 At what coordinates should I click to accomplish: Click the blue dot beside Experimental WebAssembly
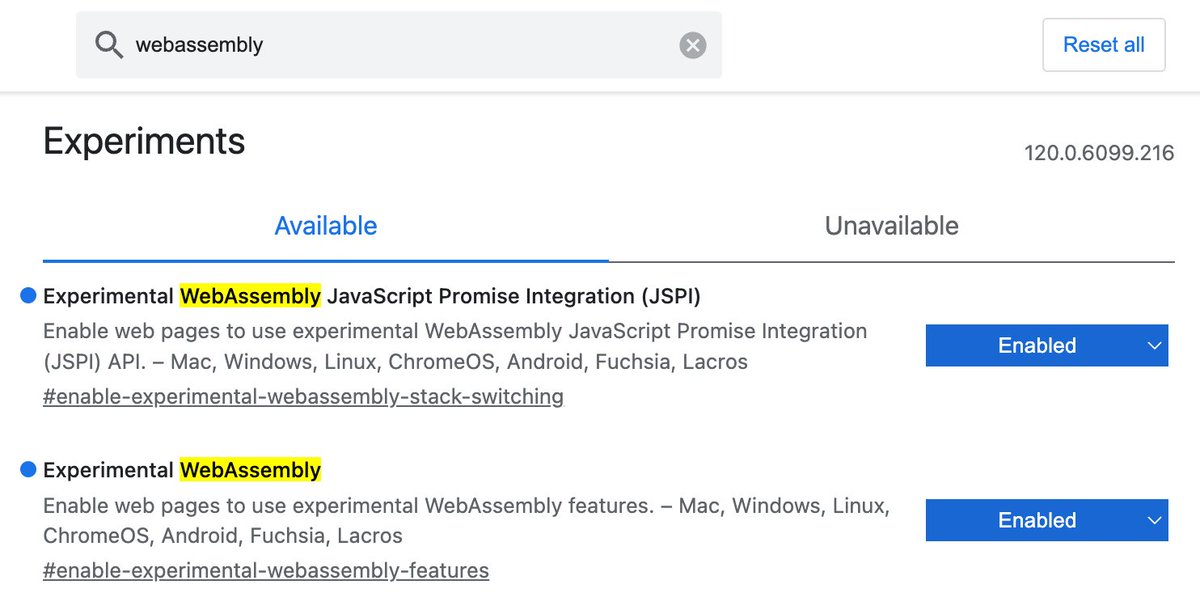[28, 469]
